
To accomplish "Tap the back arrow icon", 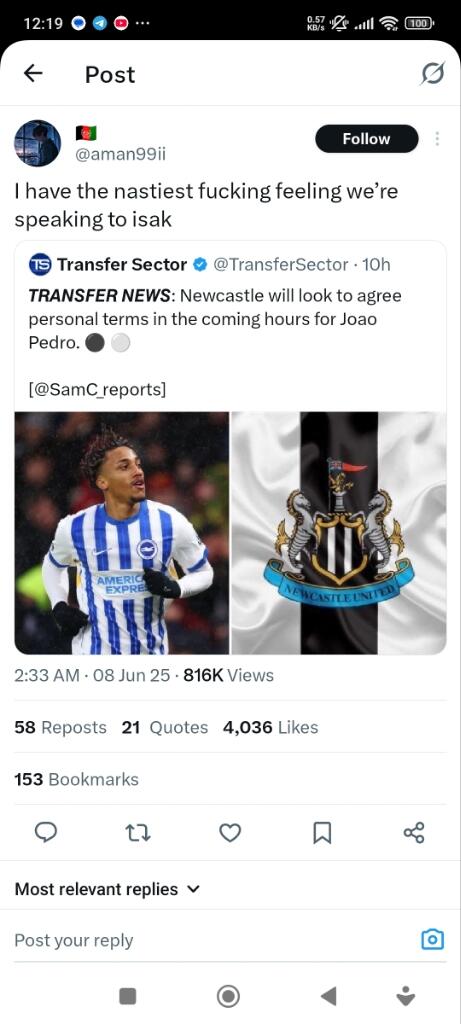I will (x=33, y=74).
